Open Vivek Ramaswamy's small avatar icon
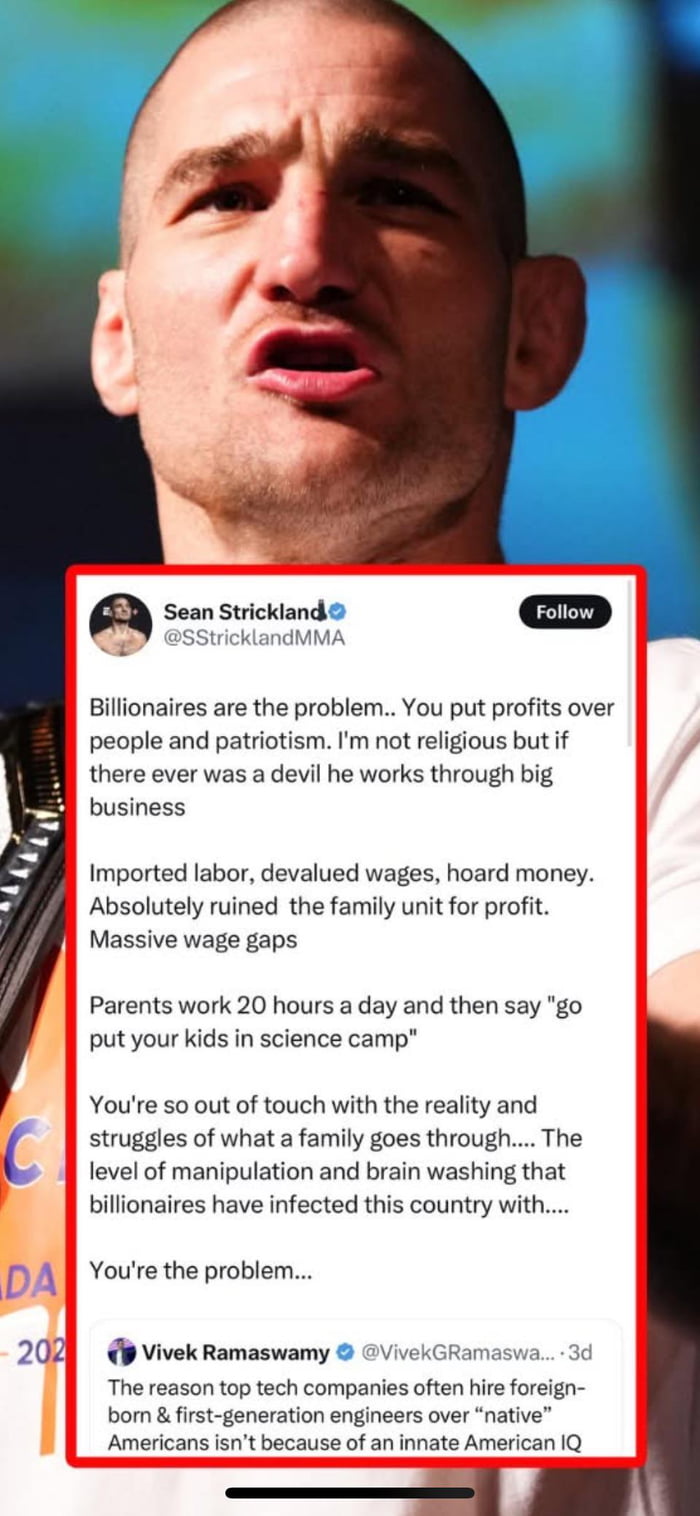The height and width of the screenshot is (1516, 700). [x=121, y=1352]
